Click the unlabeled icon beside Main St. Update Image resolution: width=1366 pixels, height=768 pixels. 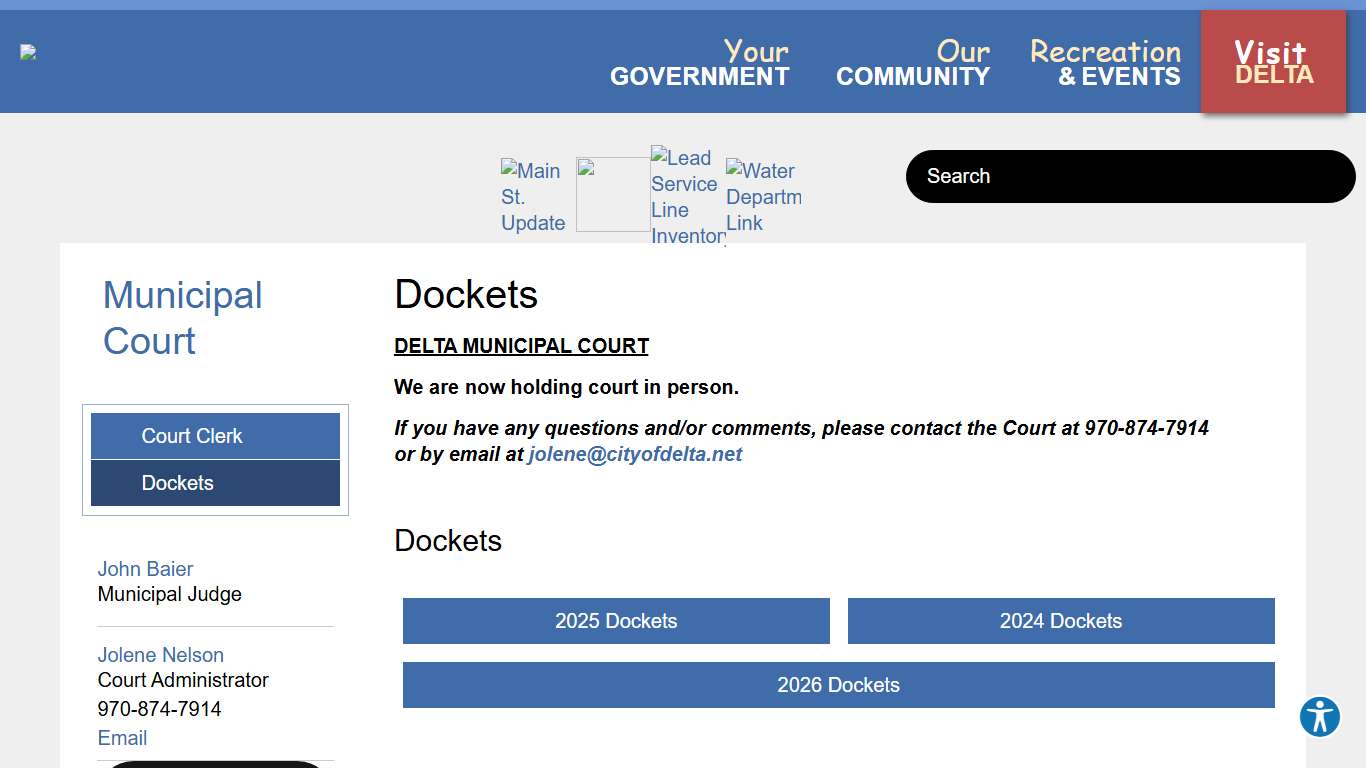(x=612, y=195)
